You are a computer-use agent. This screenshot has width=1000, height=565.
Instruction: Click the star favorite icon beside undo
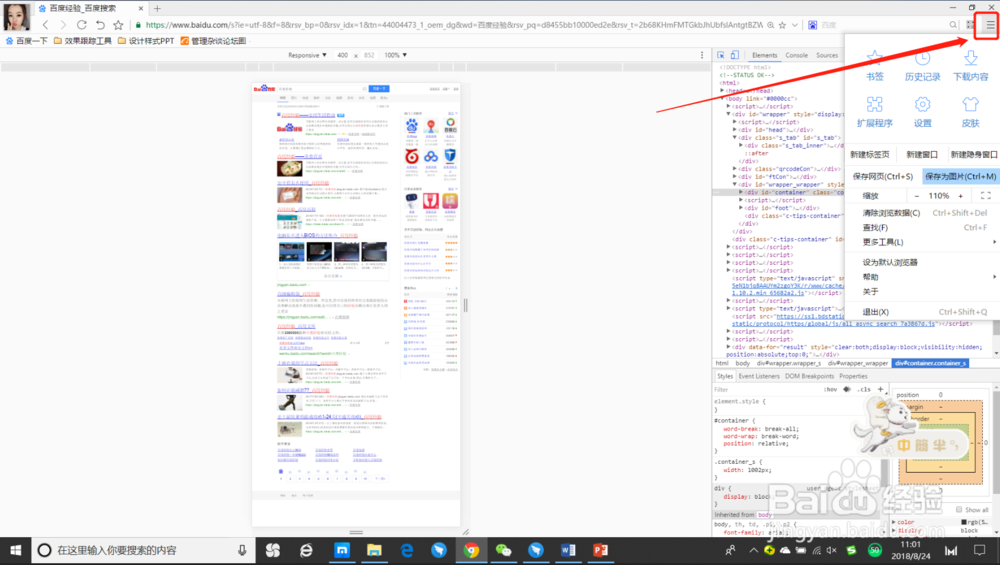(x=118, y=25)
